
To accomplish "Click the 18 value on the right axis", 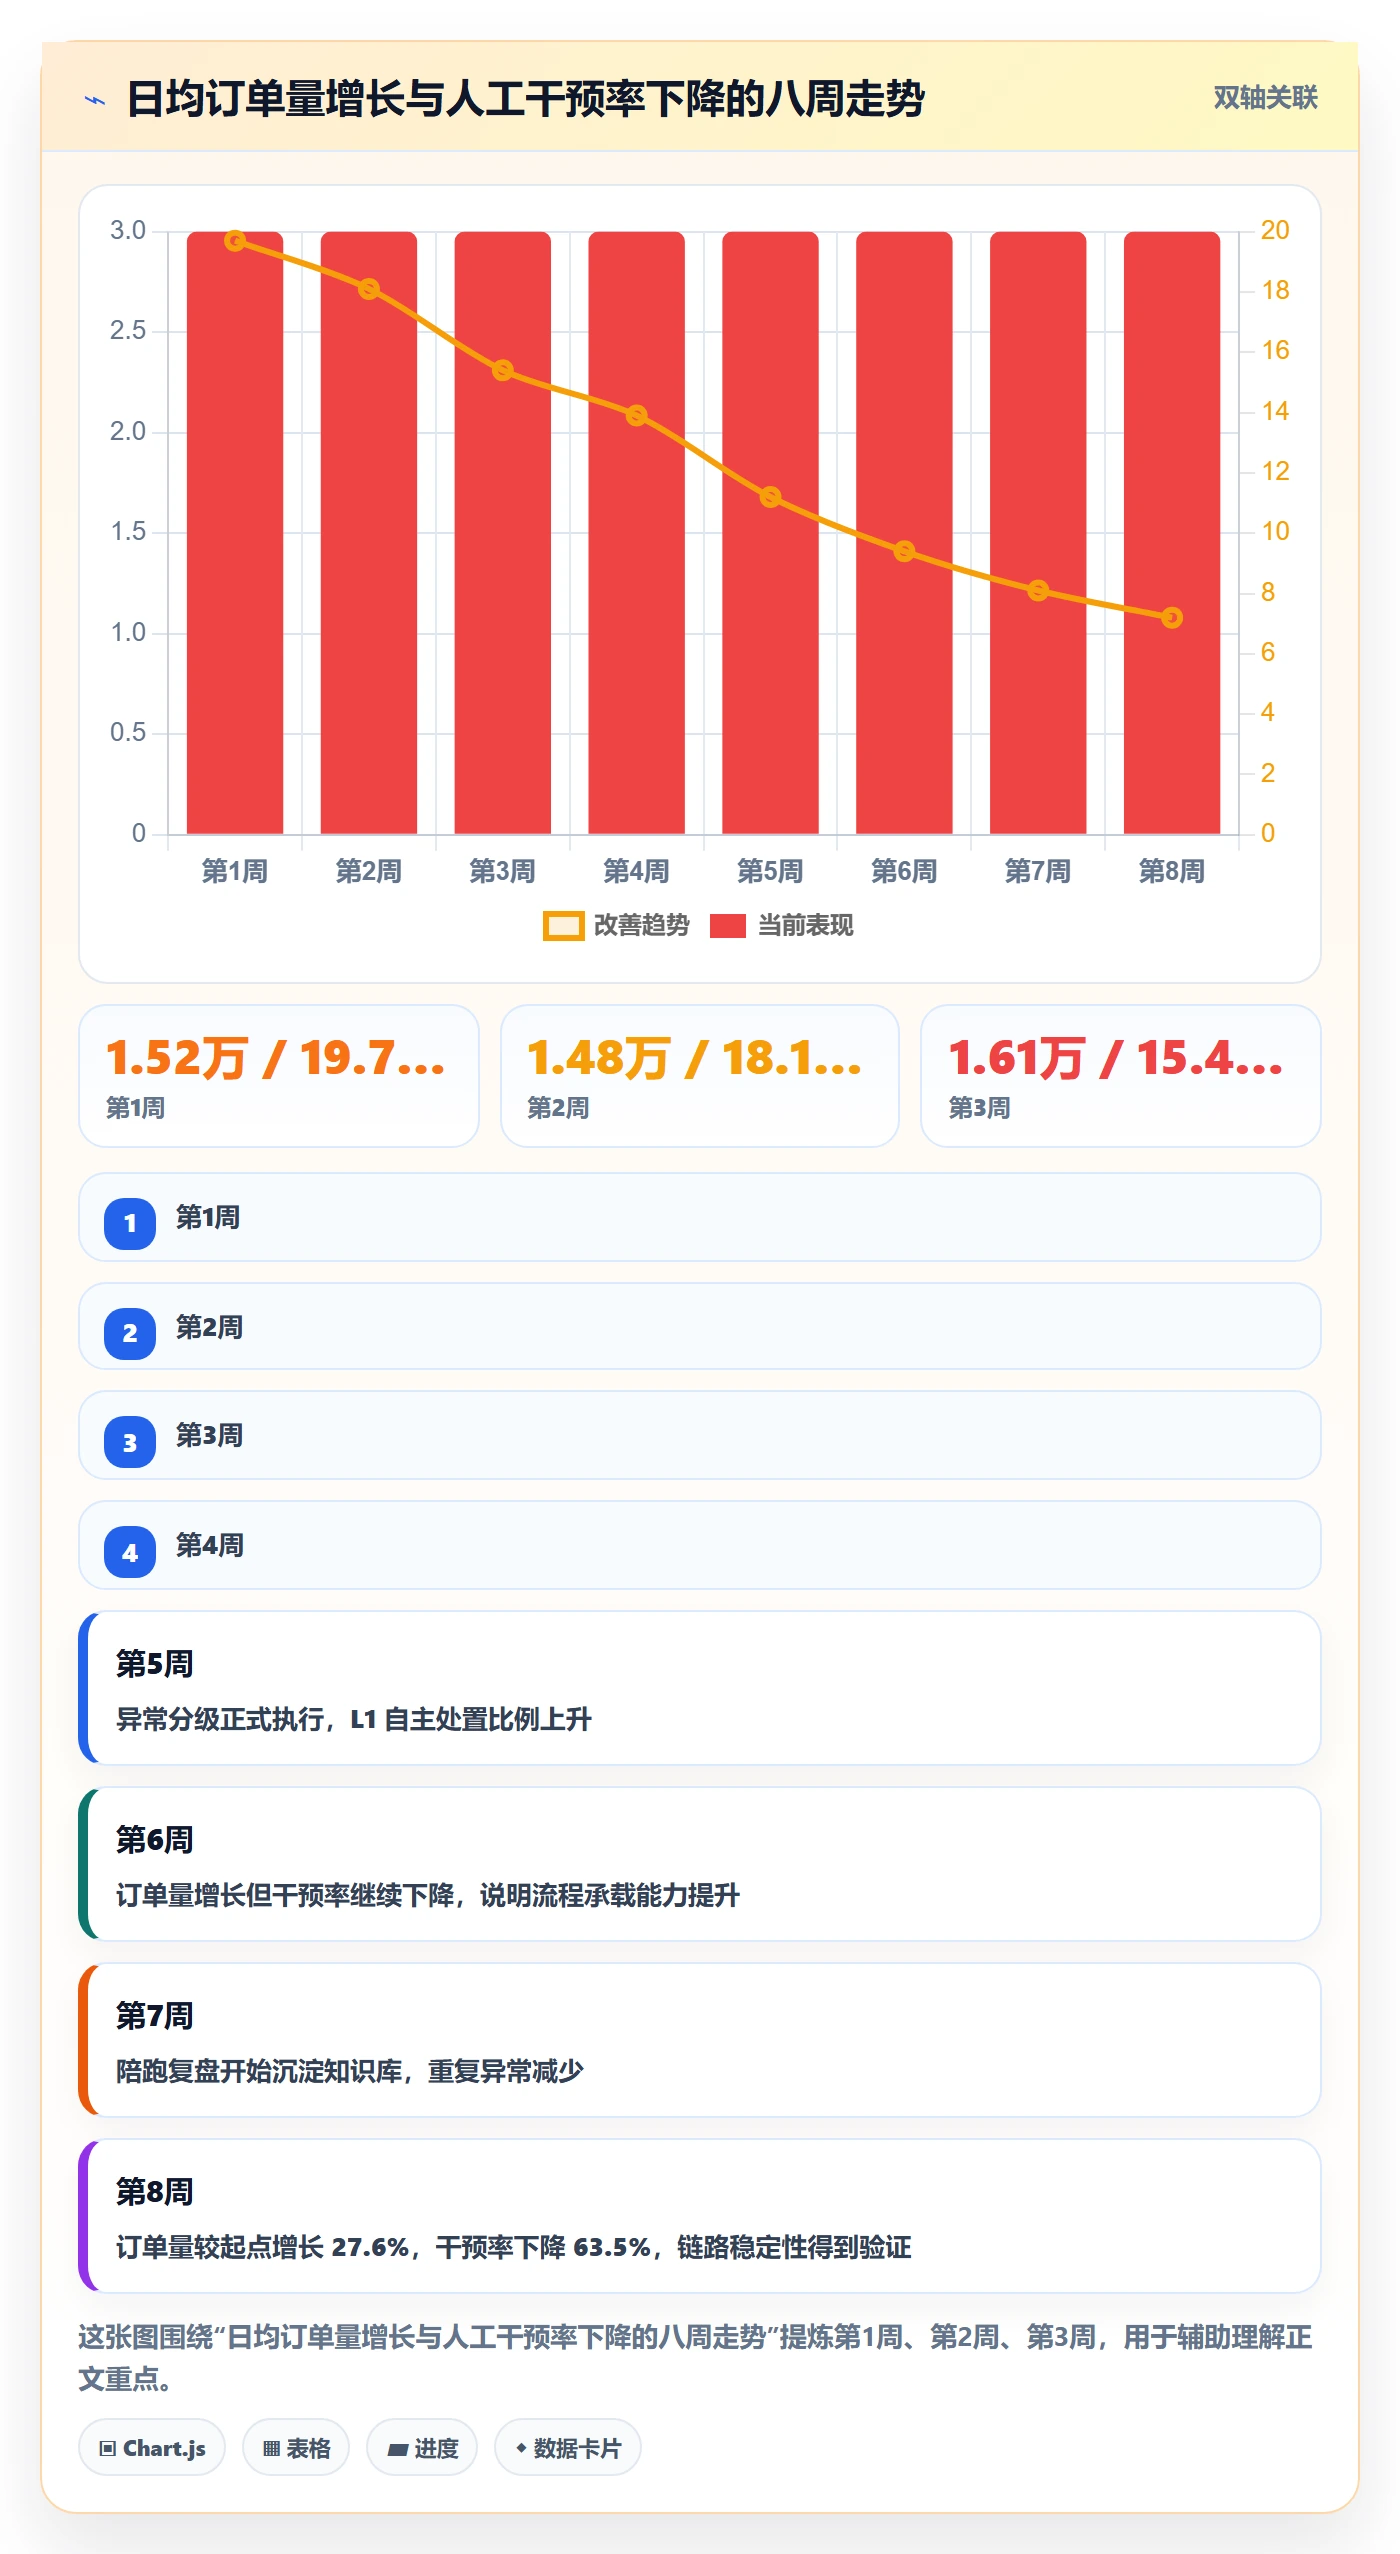I will coord(1275,291).
